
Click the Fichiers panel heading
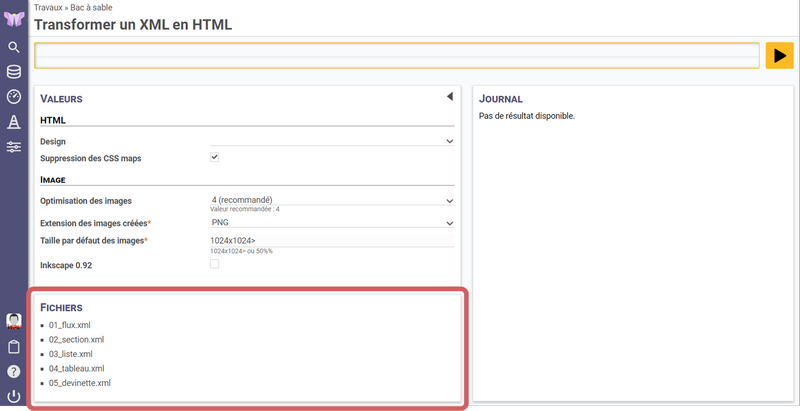[61, 308]
